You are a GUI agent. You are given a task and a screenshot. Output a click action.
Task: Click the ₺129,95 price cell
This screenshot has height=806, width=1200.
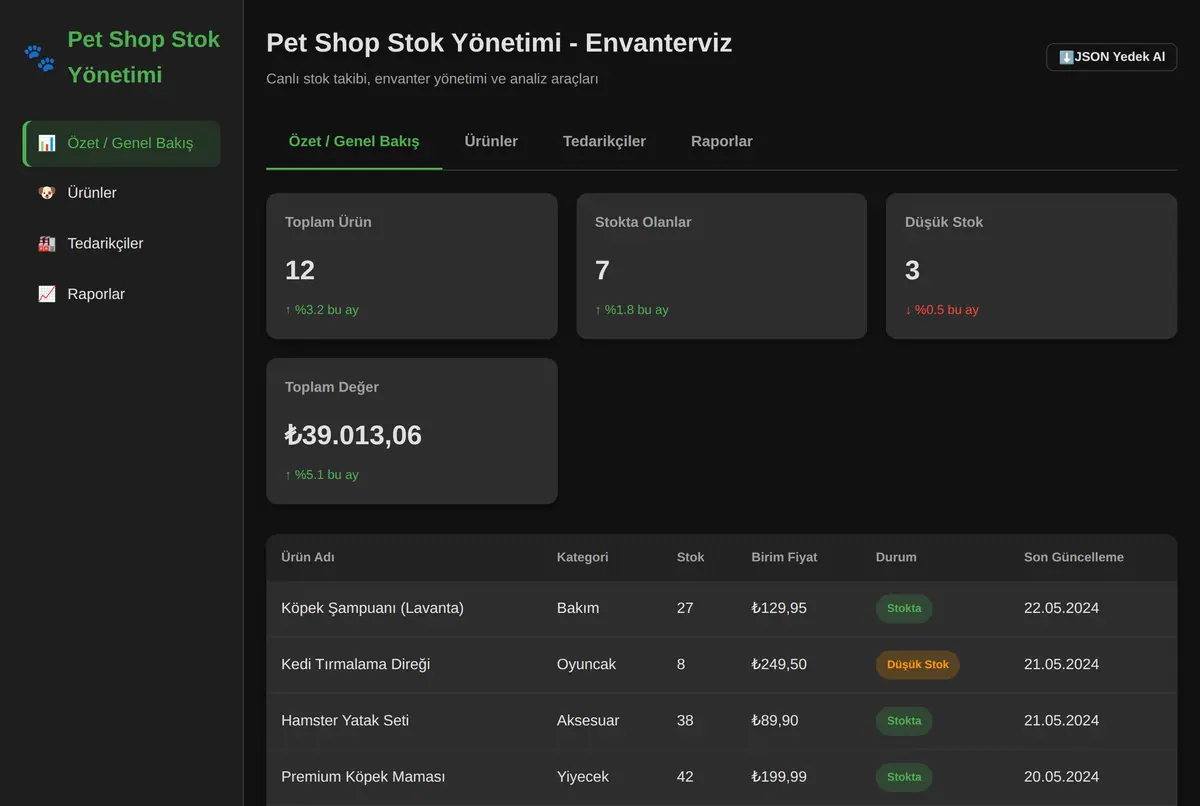(x=779, y=608)
